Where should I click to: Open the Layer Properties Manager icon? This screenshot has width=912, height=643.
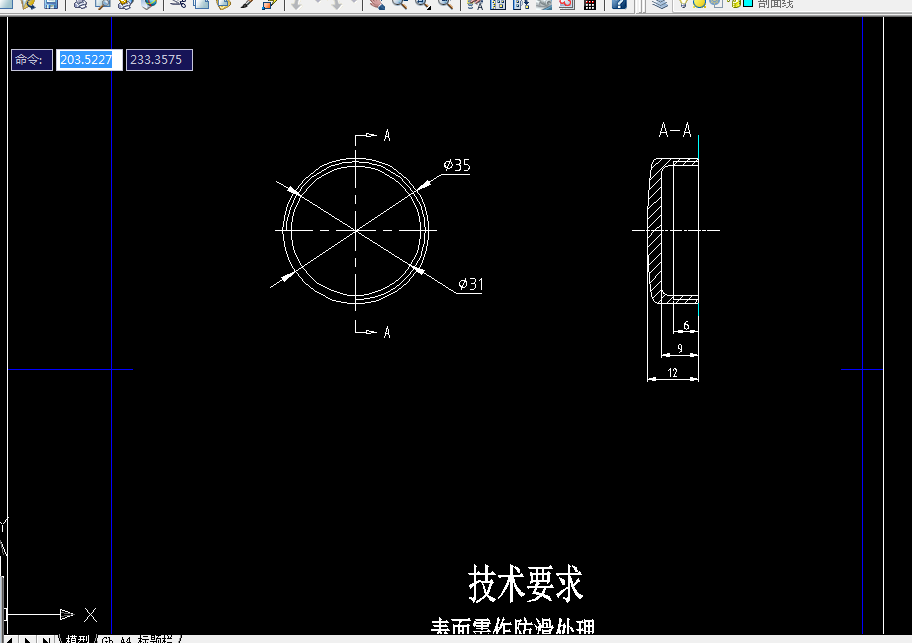[660, 5]
